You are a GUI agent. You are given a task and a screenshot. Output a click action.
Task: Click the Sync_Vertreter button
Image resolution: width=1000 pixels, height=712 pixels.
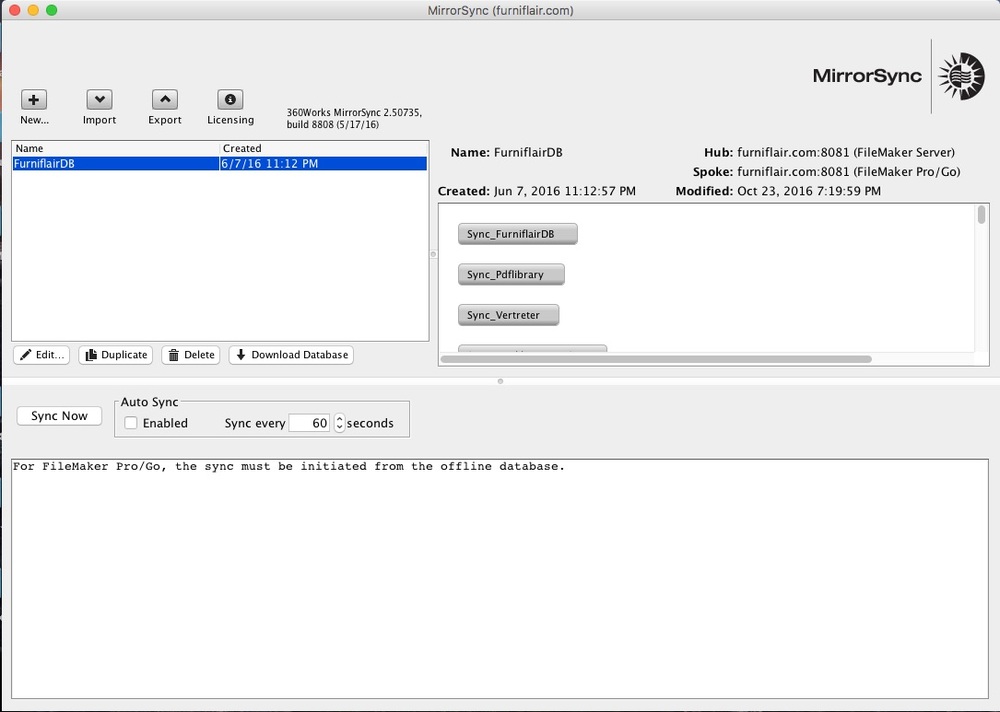tap(509, 315)
